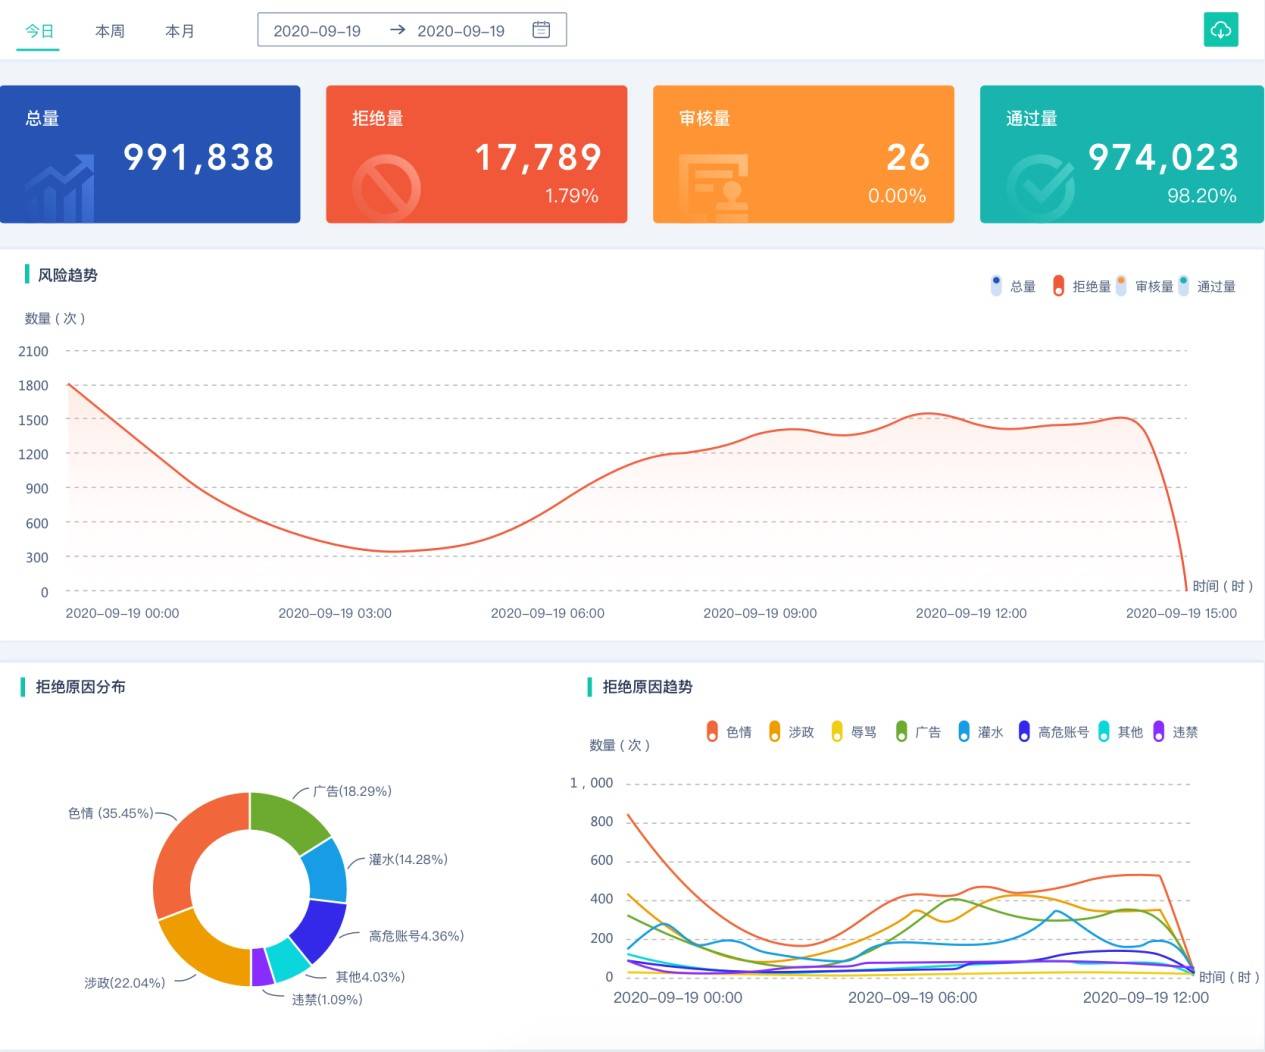Click the arrow between the two dates
Image resolution: width=1265 pixels, height=1052 pixels.
tap(397, 30)
